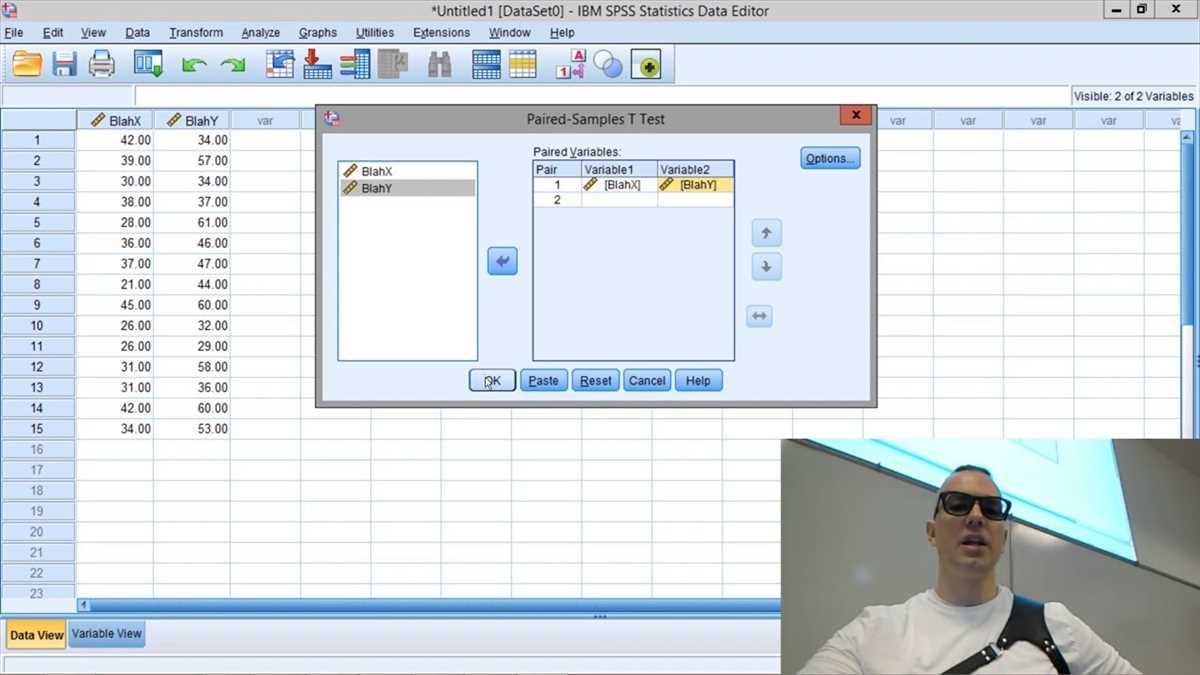
Task: Open the Data menu
Action: (137, 33)
